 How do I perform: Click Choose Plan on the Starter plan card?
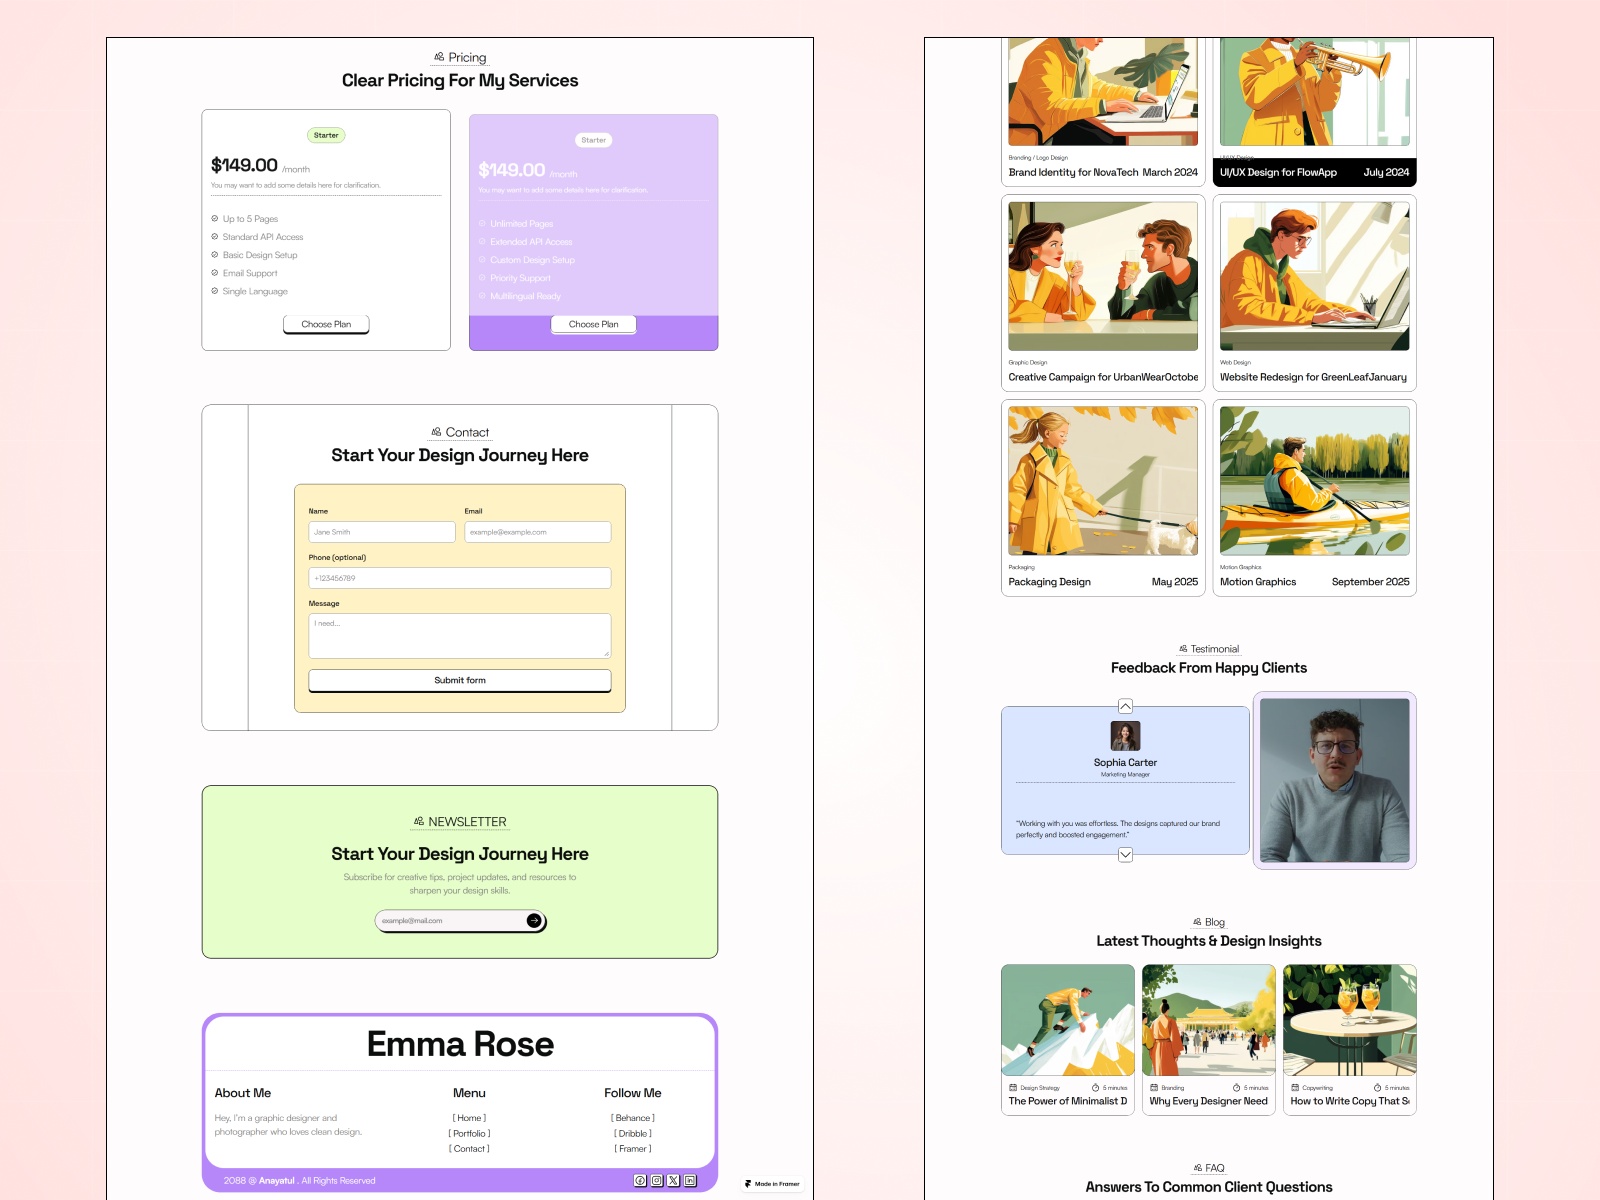coord(326,324)
